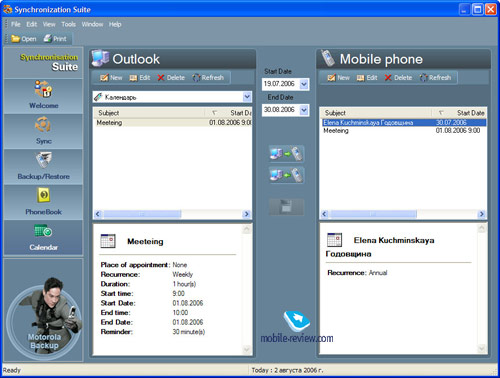Open the Edit menu
This screenshot has height=378, width=500.
pyautogui.click(x=32, y=24)
